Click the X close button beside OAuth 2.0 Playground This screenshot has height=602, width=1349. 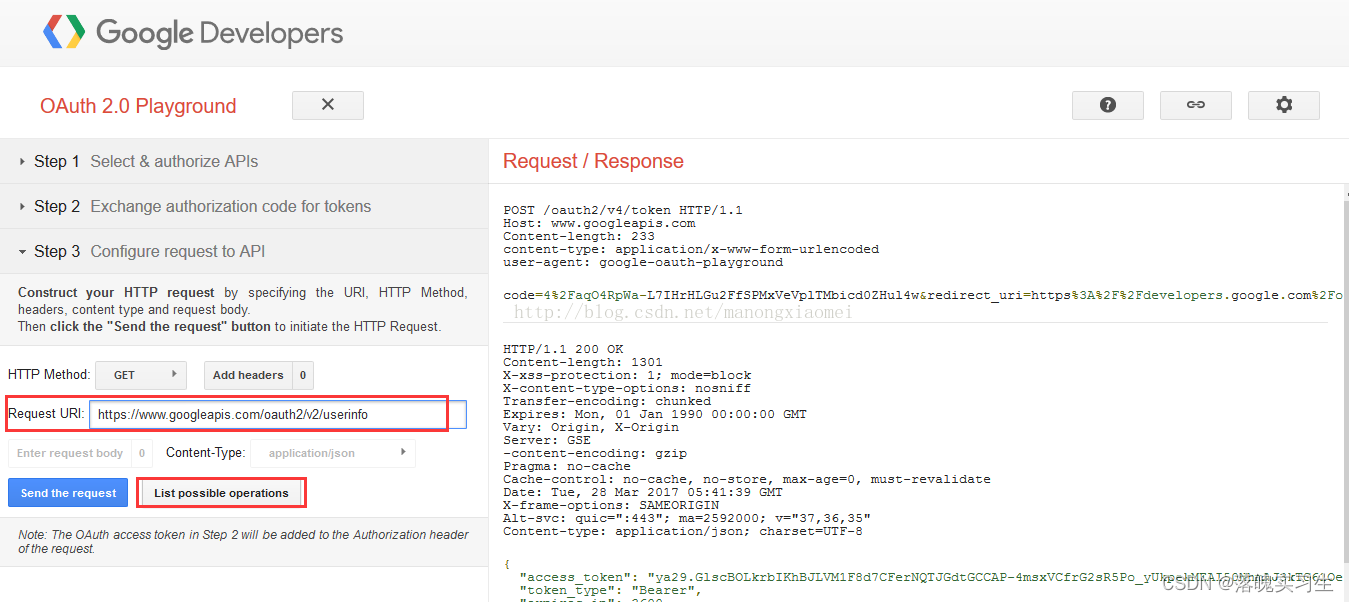tap(328, 105)
